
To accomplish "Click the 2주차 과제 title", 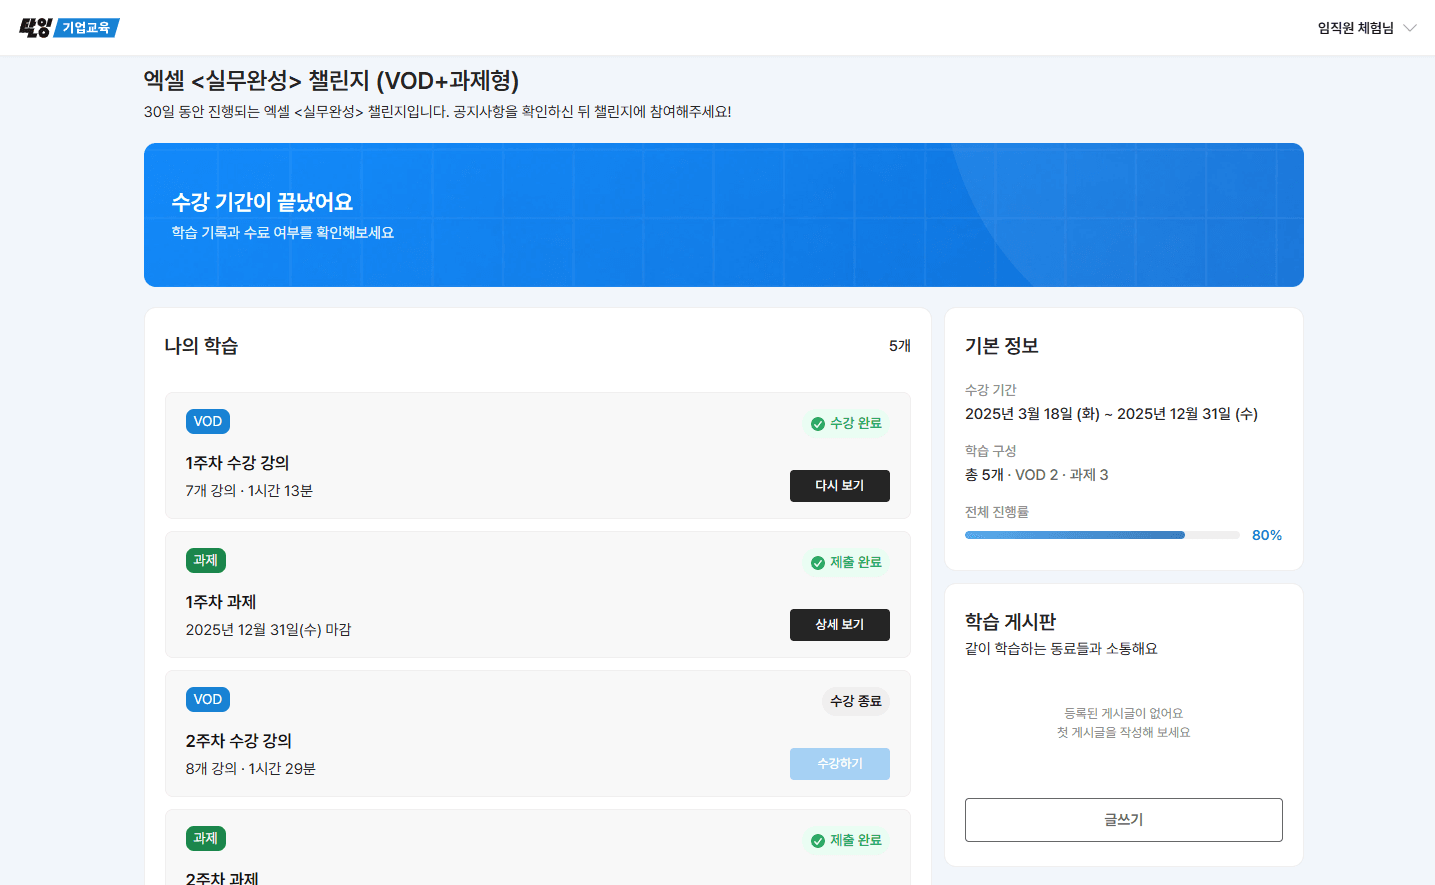I will click(222, 878).
